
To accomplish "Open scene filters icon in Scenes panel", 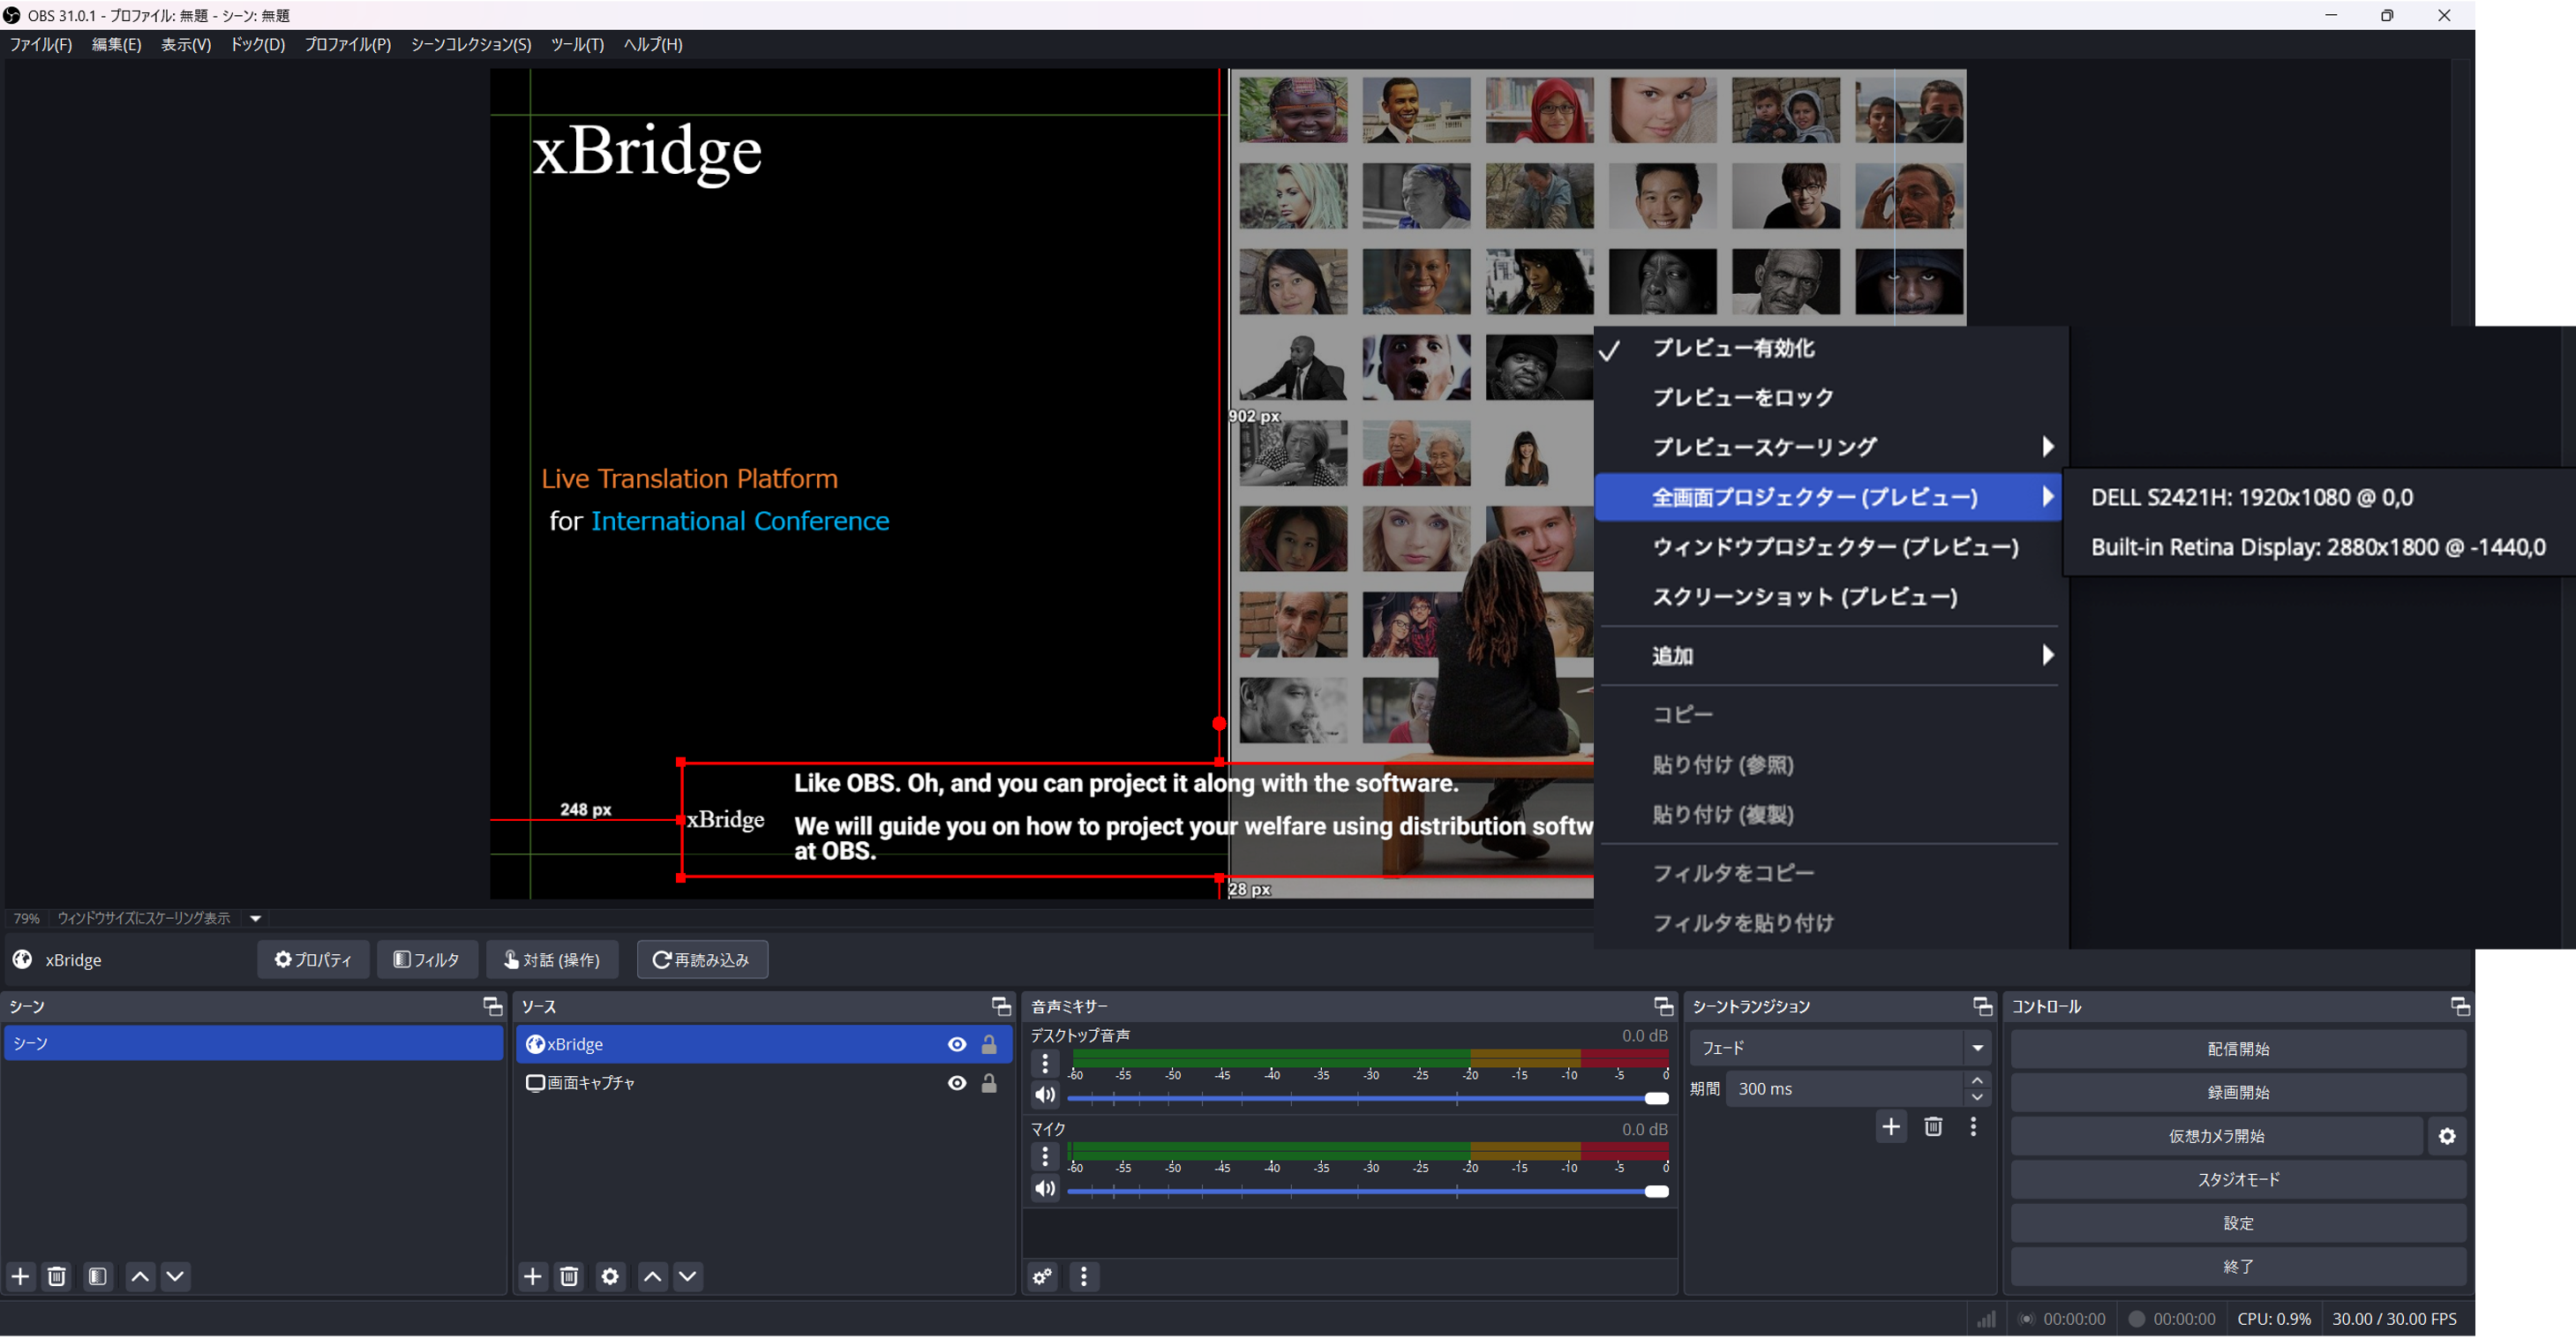I will (98, 1276).
